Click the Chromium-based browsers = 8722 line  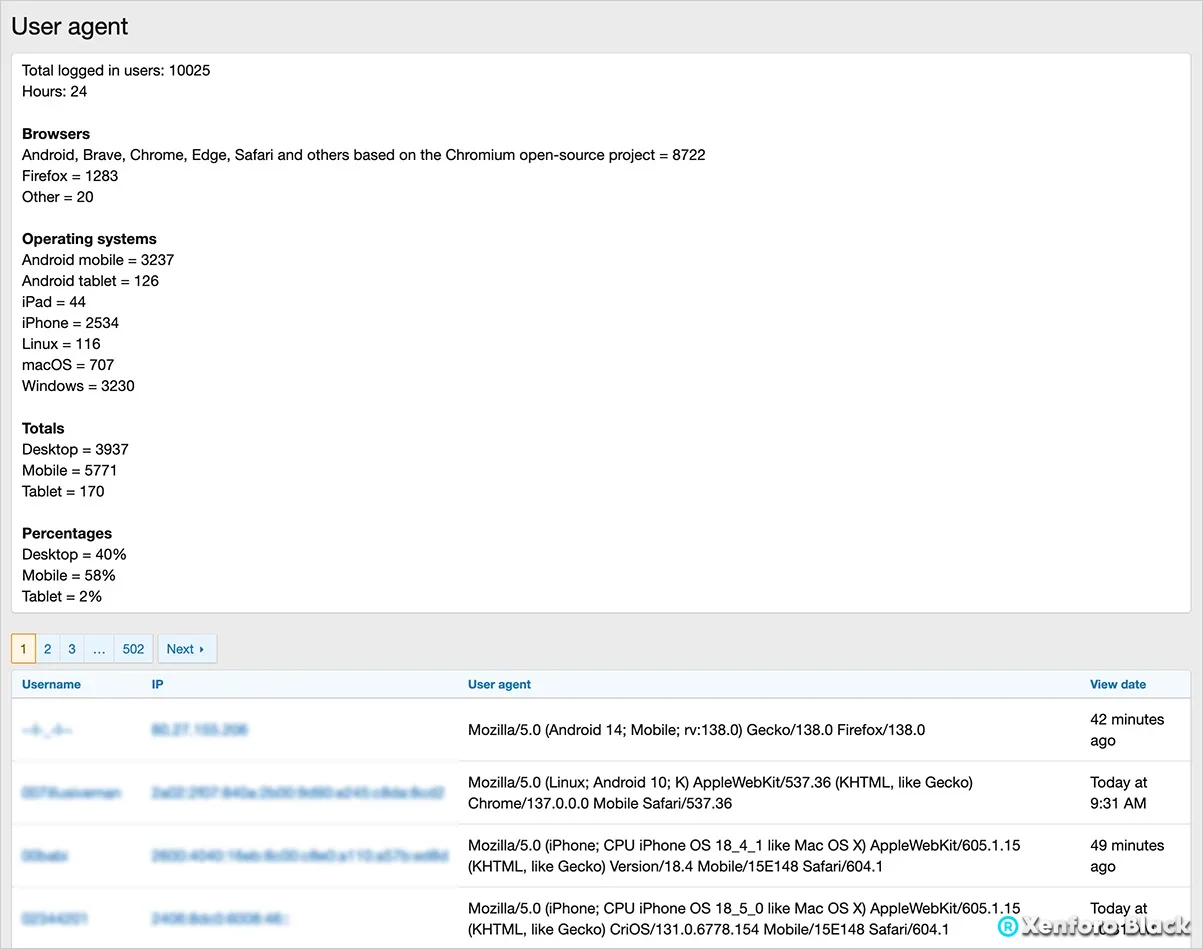[364, 155]
